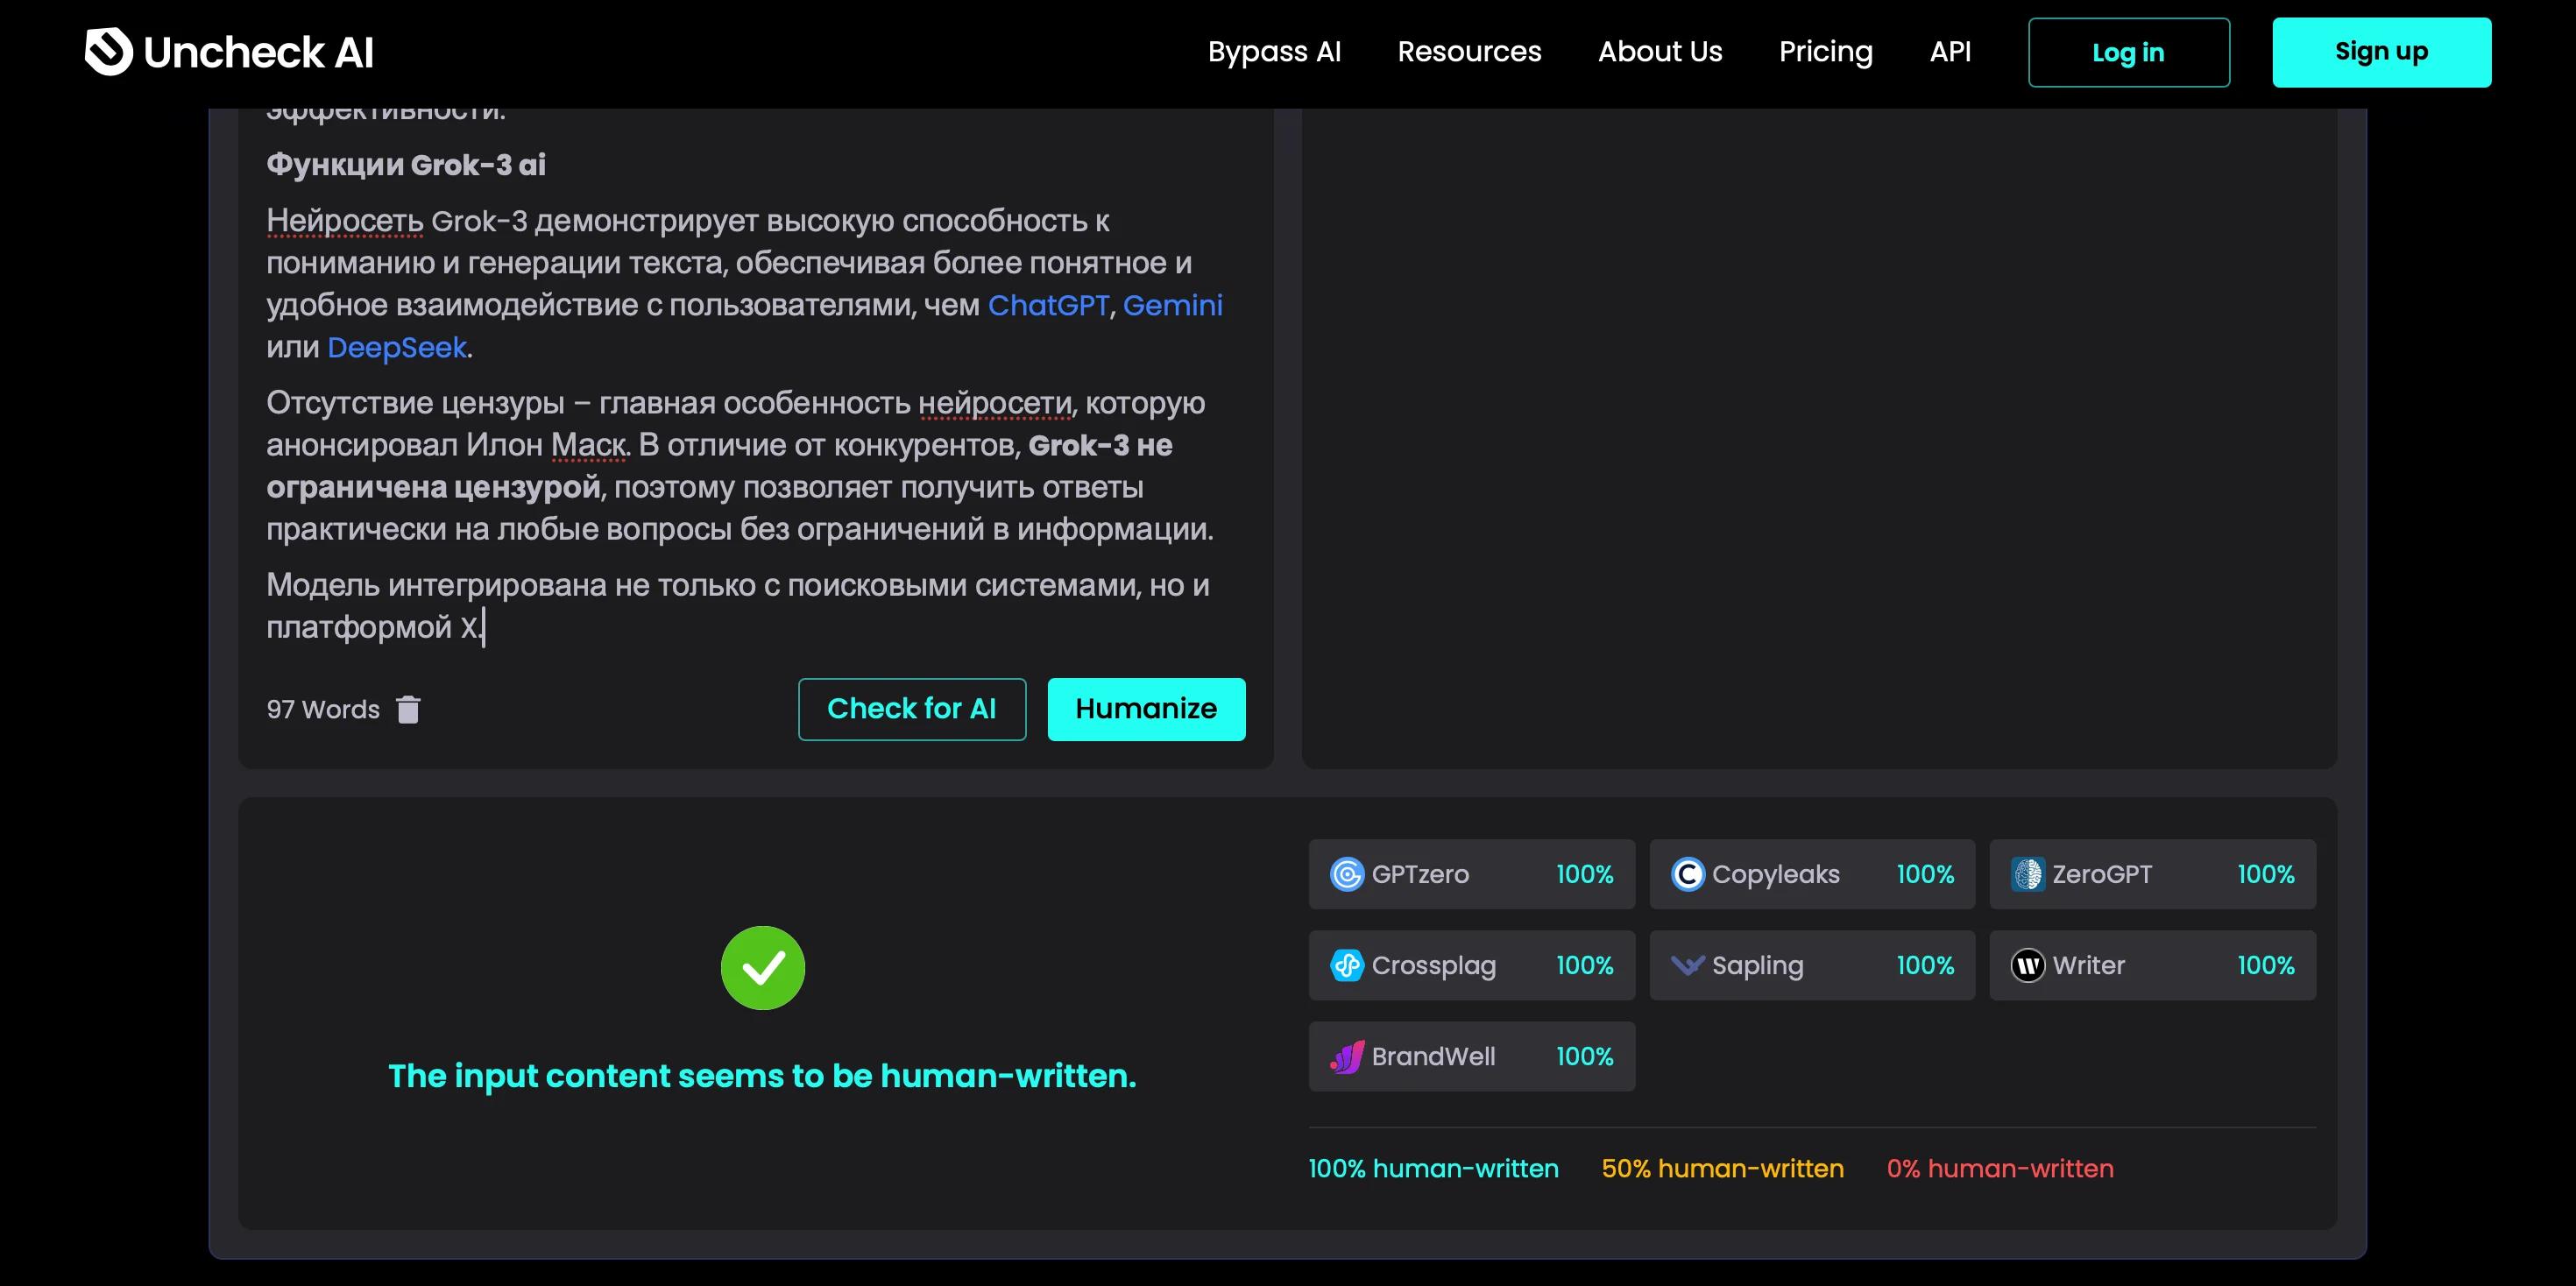The width and height of the screenshot is (2576, 1286).
Task: Open the Resources menu
Action: [1469, 52]
